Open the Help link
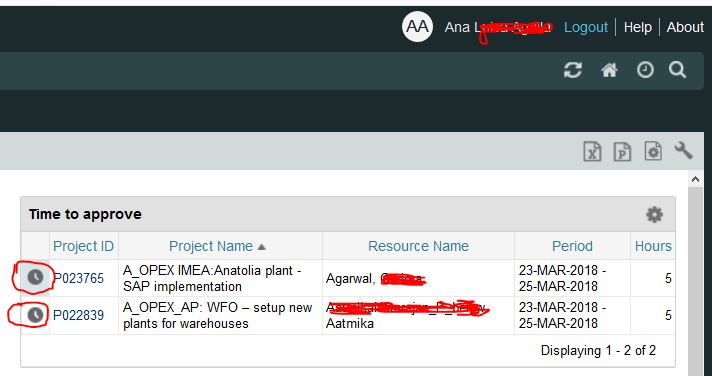712x376 pixels. coord(638,27)
